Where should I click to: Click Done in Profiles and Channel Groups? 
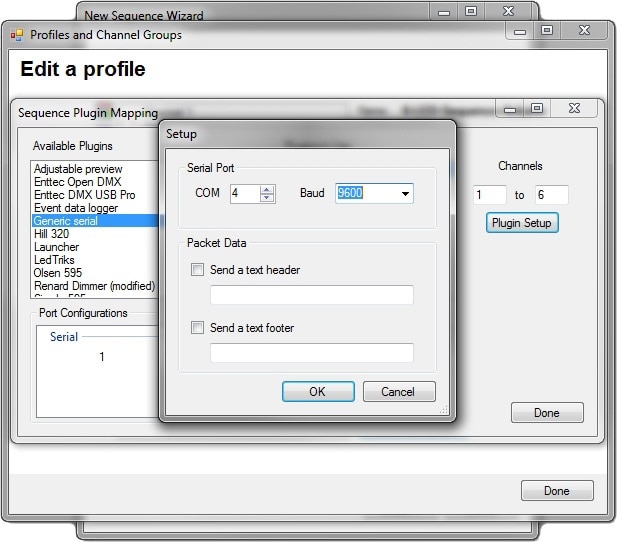tap(557, 490)
